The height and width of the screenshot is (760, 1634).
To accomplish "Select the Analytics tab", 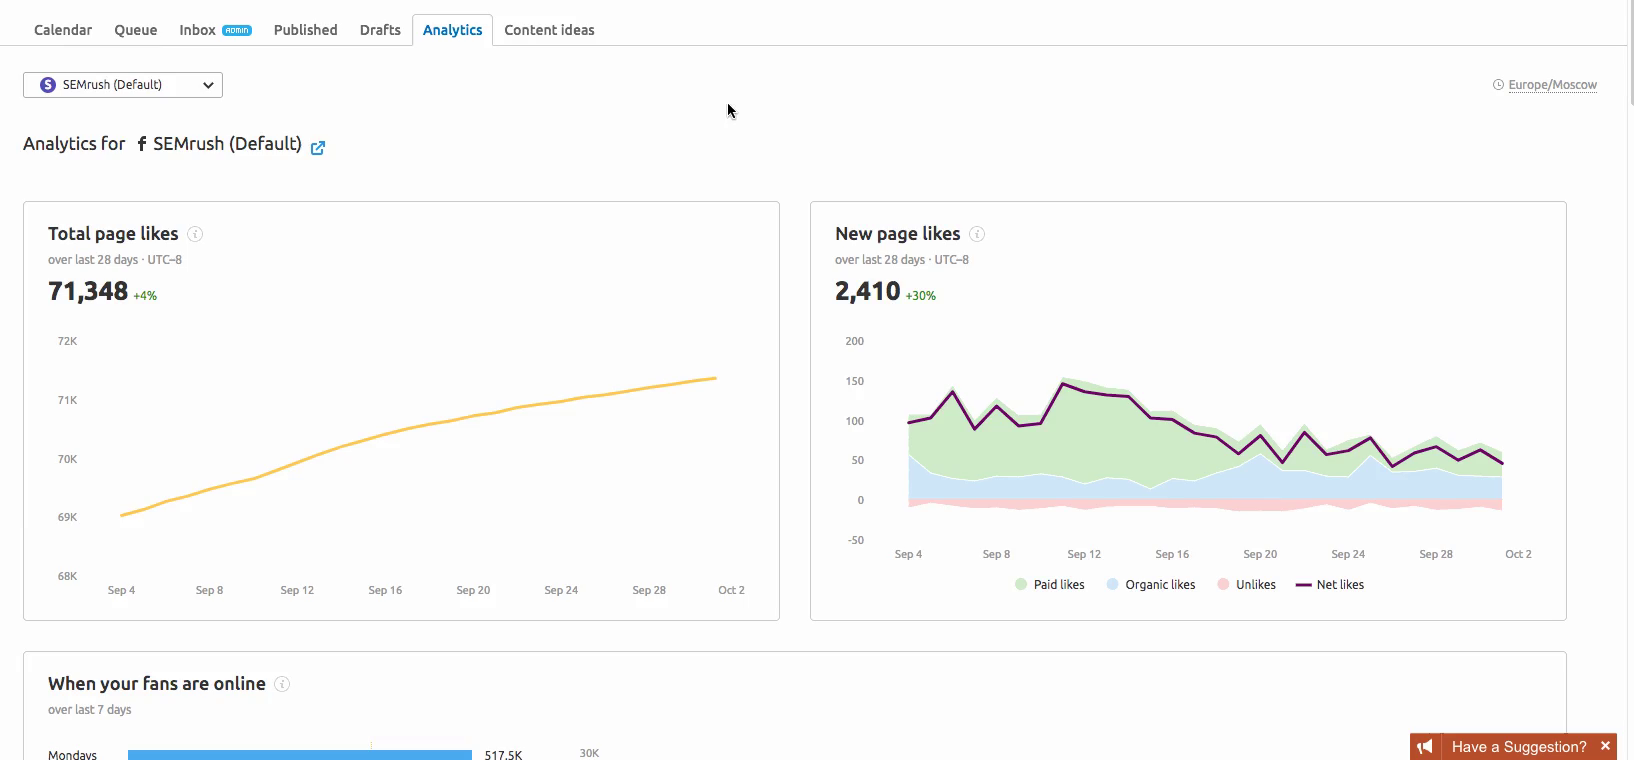I will pos(452,30).
